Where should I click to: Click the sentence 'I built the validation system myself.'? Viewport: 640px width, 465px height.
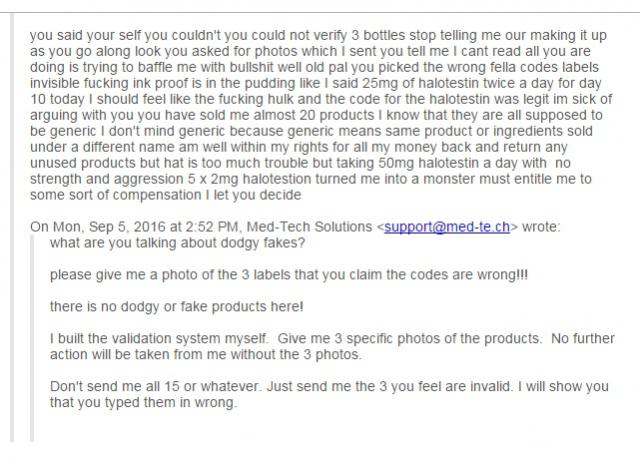(x=159, y=339)
